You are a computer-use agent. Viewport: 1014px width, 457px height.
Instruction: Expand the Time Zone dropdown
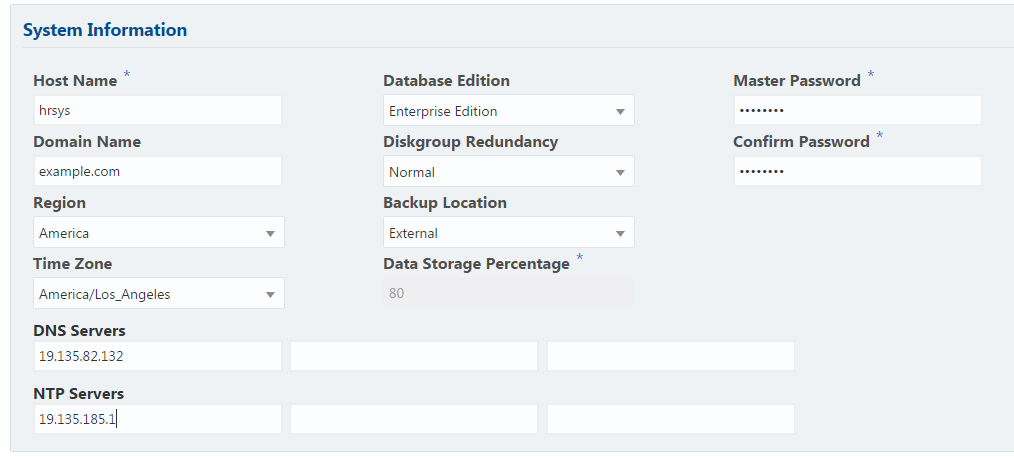pyautogui.click(x=158, y=294)
